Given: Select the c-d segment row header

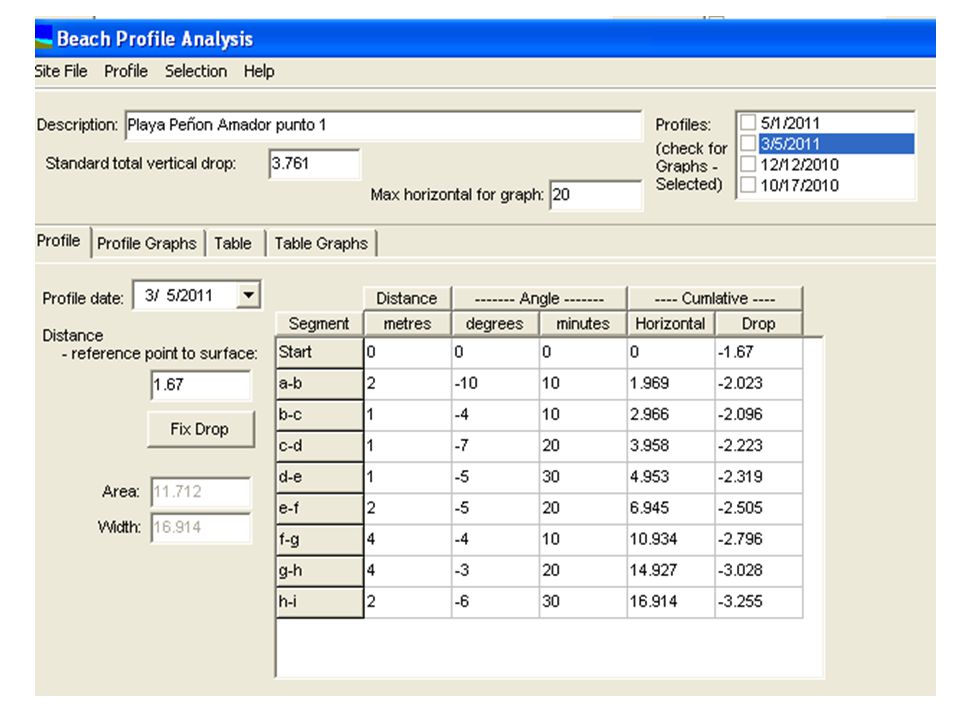Looking at the screenshot, I should coord(320,446).
